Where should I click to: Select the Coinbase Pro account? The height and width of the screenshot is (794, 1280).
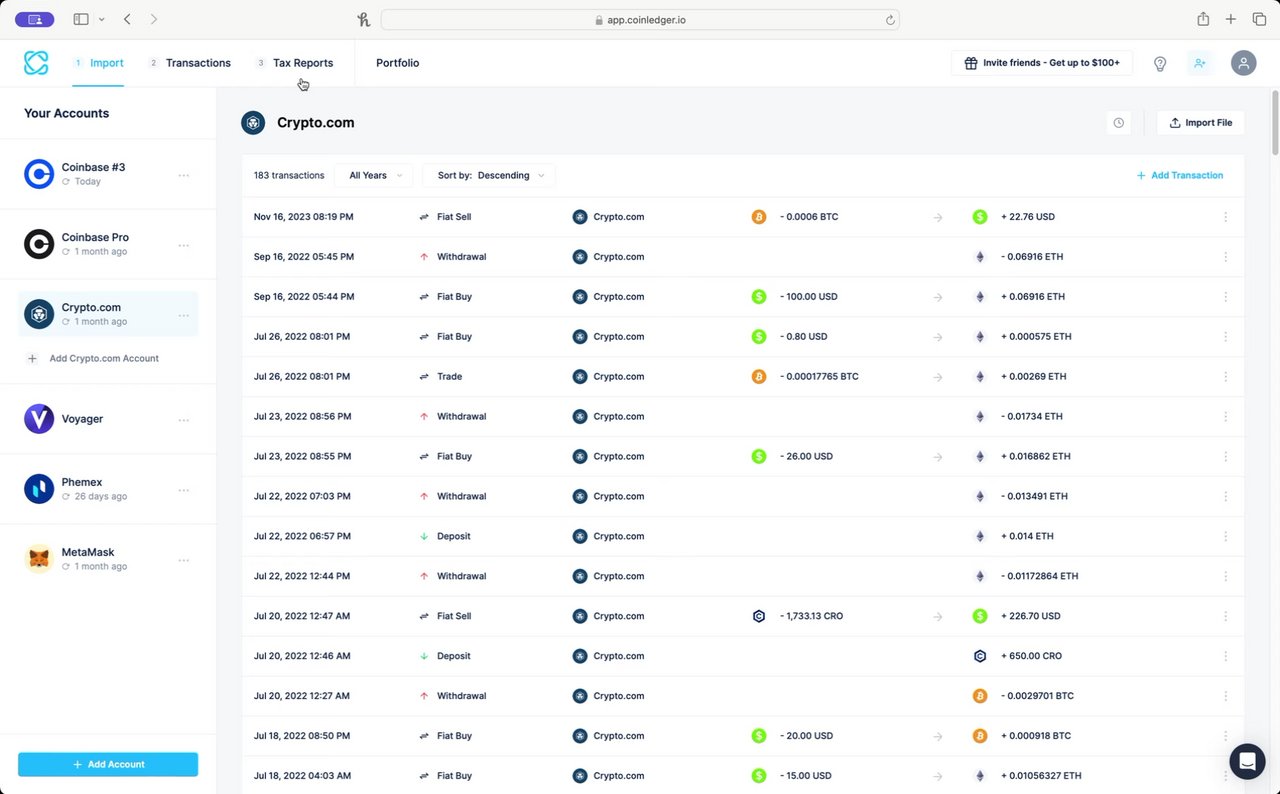[108, 244]
